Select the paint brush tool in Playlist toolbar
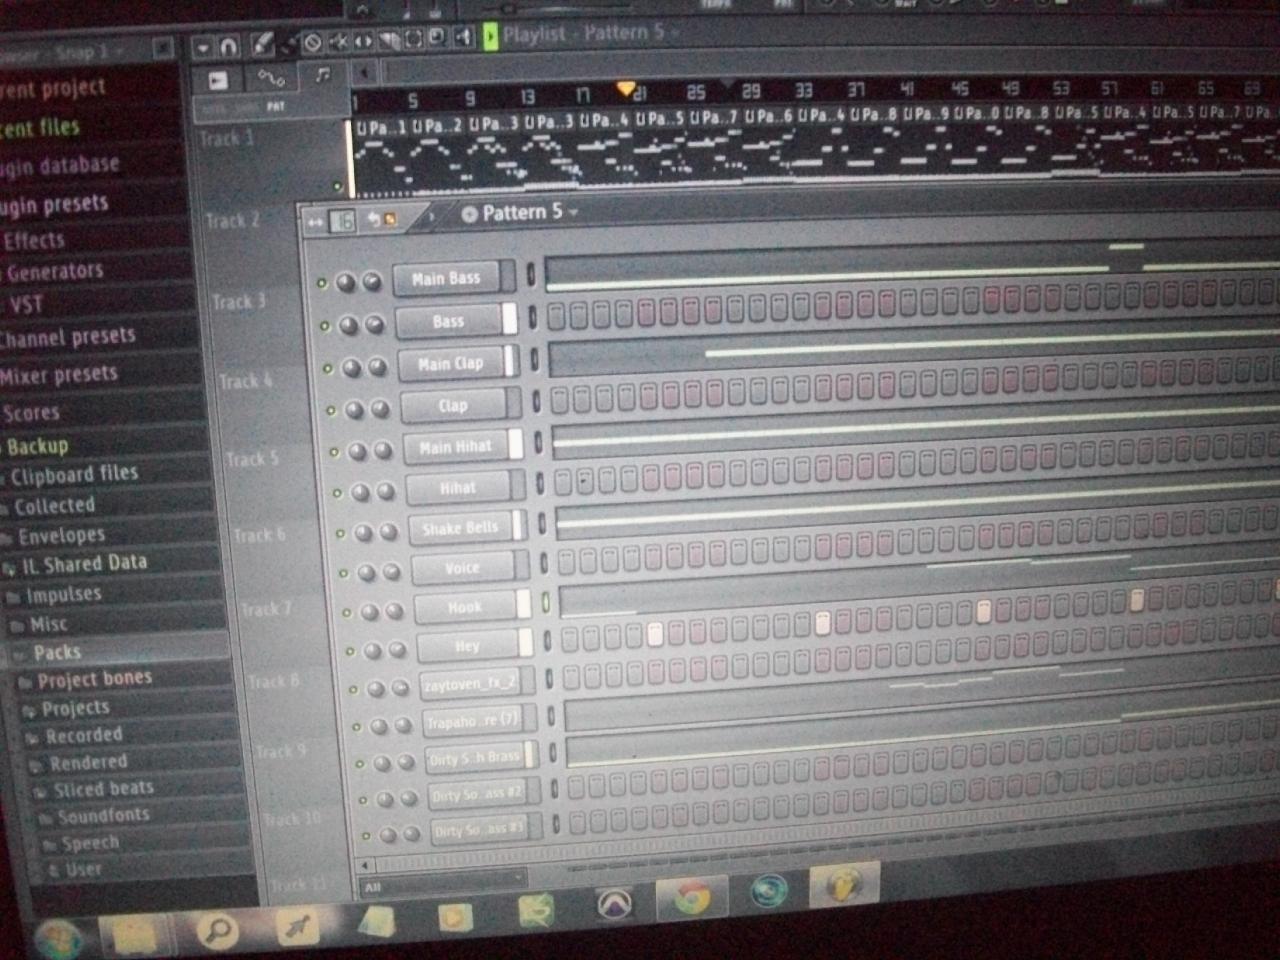This screenshot has width=1280, height=960. (x=289, y=44)
